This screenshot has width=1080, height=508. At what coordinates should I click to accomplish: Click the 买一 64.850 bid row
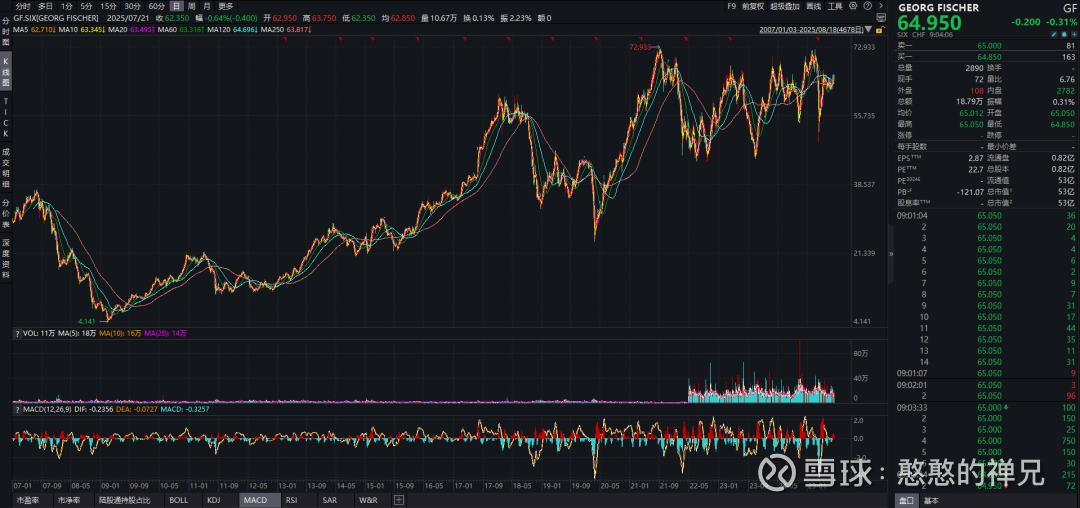(987, 57)
